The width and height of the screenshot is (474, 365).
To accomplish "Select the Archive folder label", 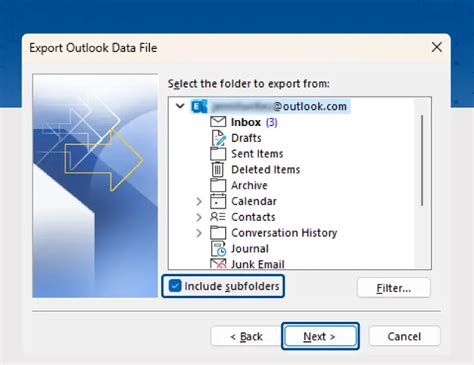I will (249, 185).
